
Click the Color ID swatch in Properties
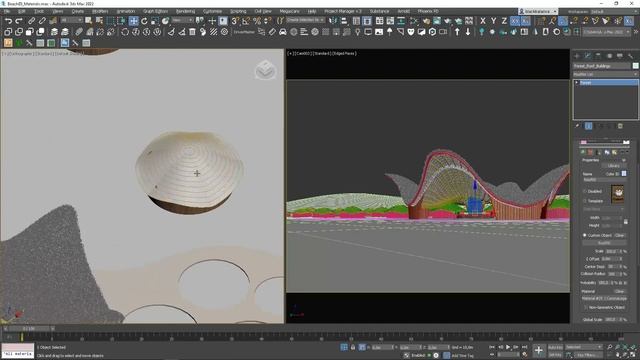pos(624,174)
